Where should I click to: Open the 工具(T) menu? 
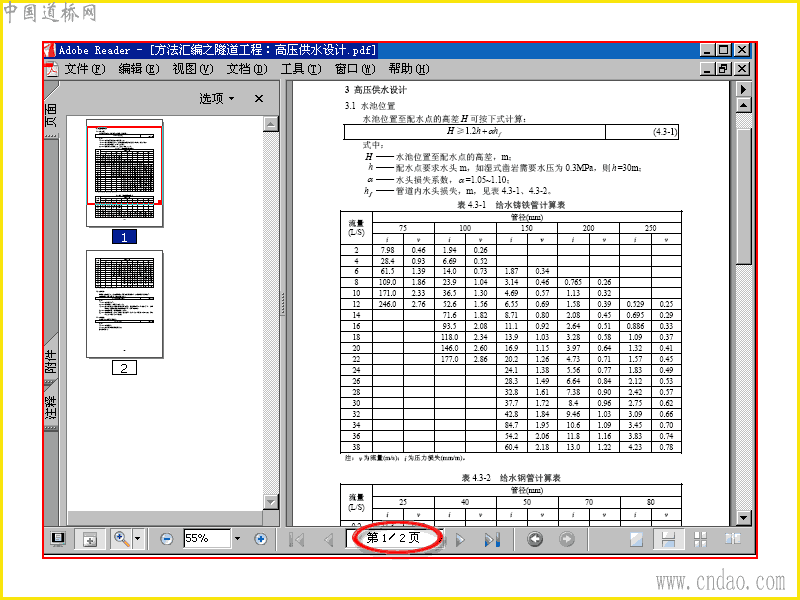(301, 69)
